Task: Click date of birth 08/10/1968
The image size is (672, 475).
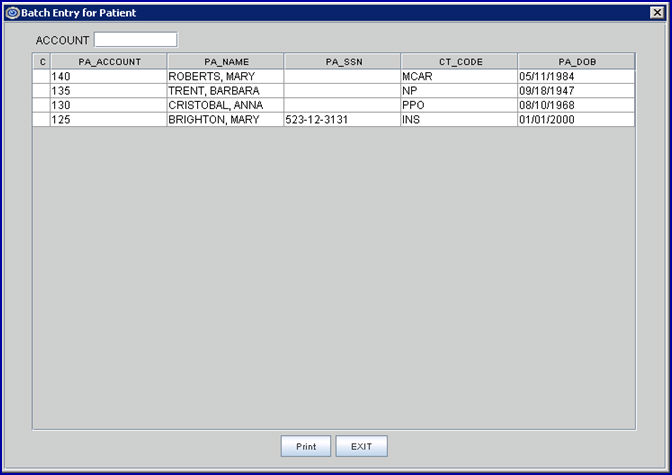Action: 576,105
